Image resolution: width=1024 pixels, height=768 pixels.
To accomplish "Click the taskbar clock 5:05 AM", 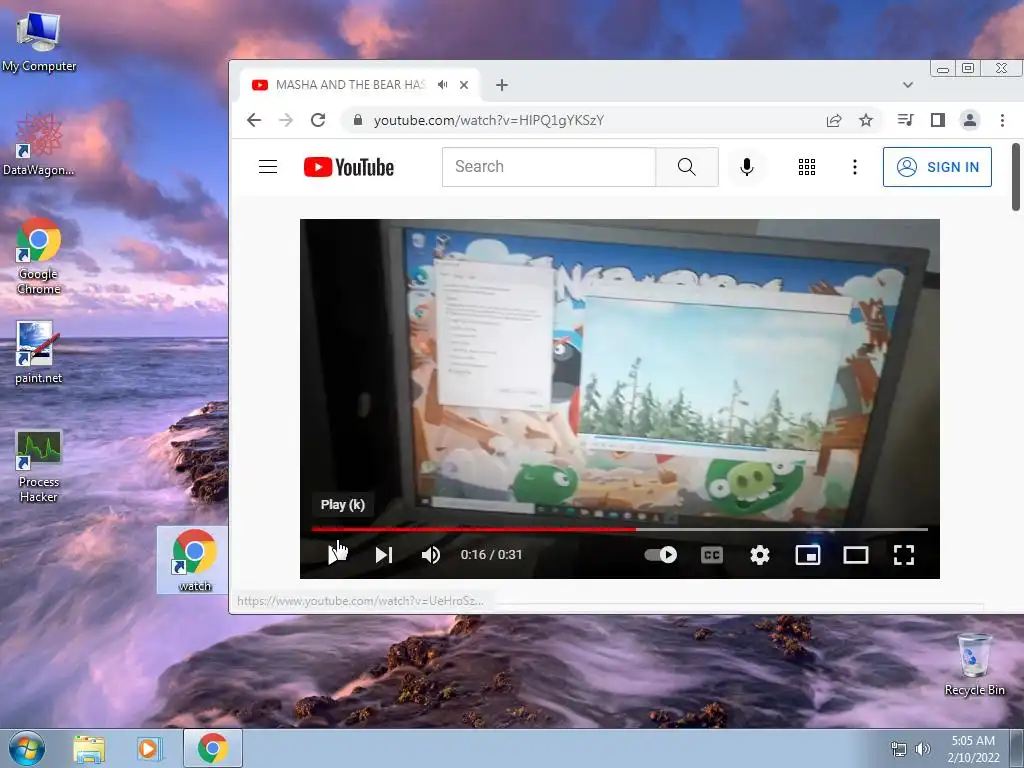I will coord(973,741).
